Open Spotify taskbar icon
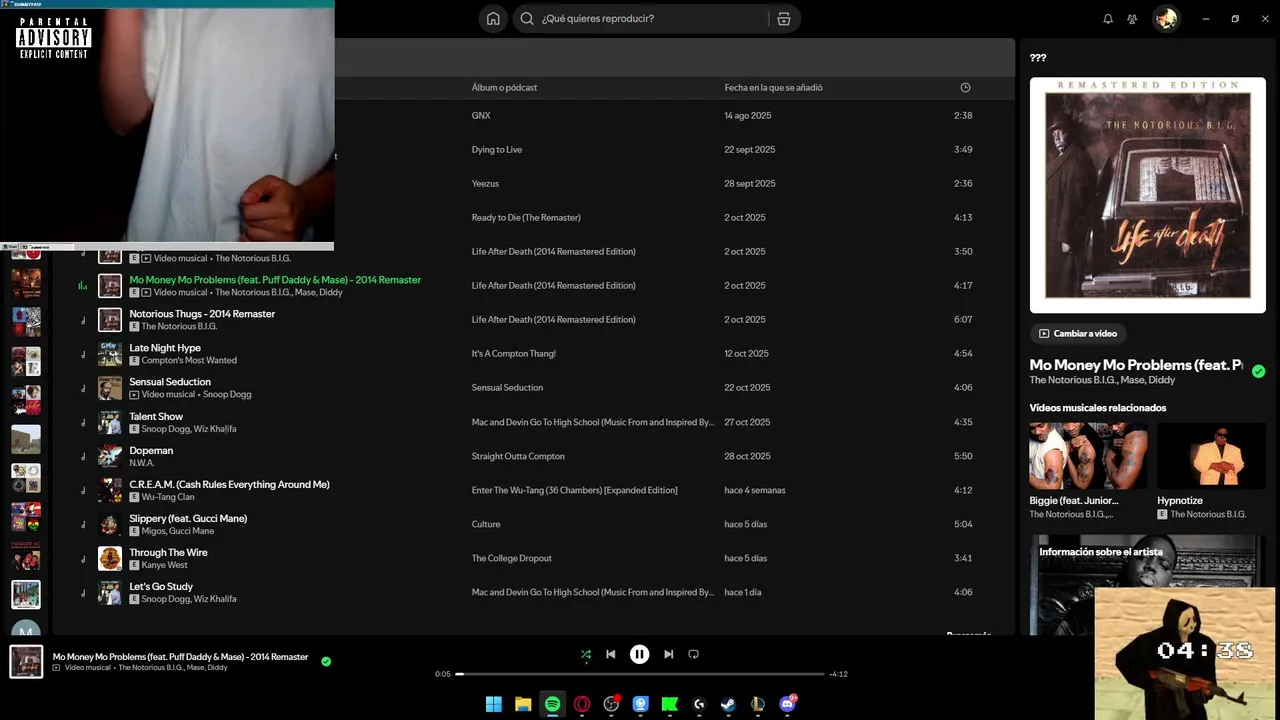The image size is (1280, 720). [x=552, y=704]
